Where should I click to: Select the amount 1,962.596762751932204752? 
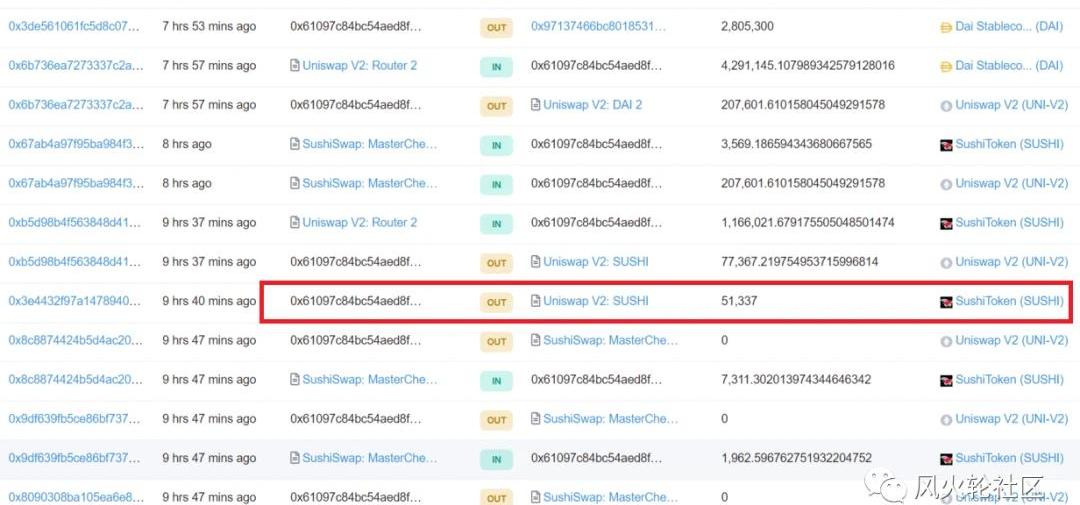(x=796, y=458)
